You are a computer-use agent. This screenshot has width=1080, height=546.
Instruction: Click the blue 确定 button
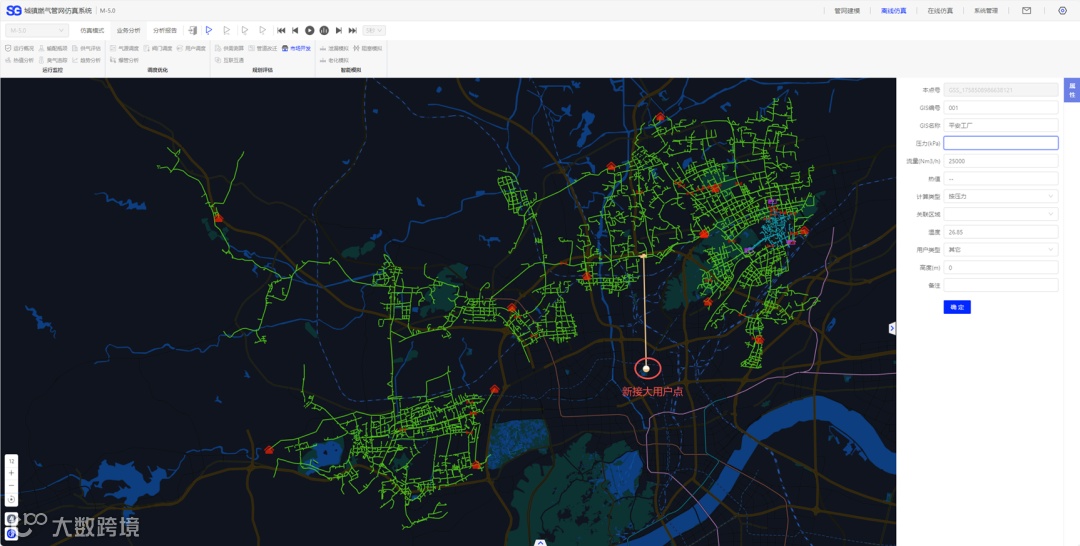click(957, 307)
